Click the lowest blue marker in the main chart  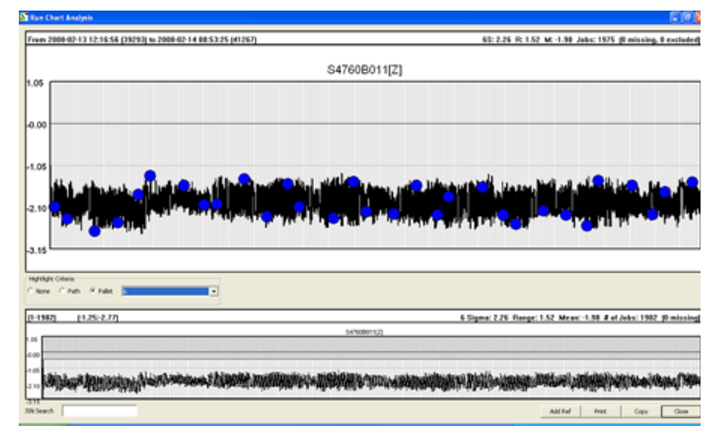click(95, 231)
